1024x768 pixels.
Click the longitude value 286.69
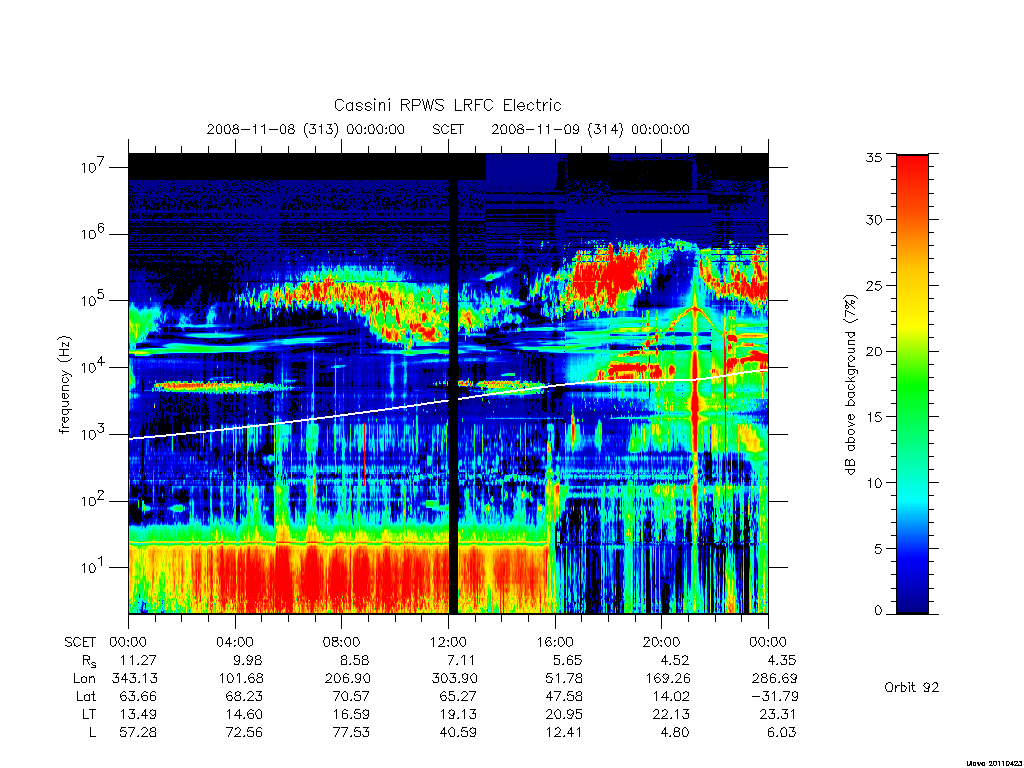coord(775,679)
